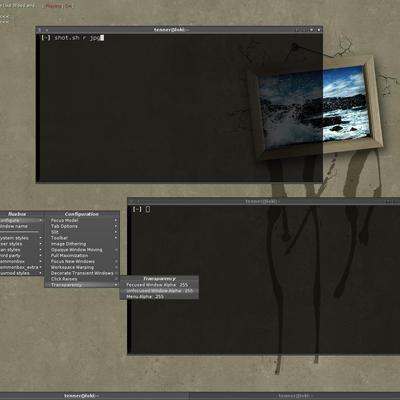The image size is (400, 400).
Task: Expand the system styles submenu
Action: (22, 238)
